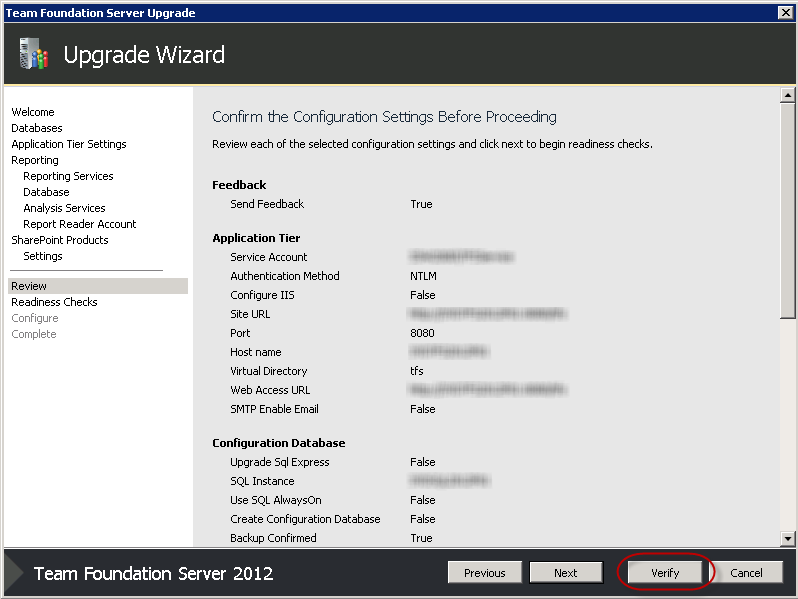Select the Database sub-step under Reporting

(46, 192)
